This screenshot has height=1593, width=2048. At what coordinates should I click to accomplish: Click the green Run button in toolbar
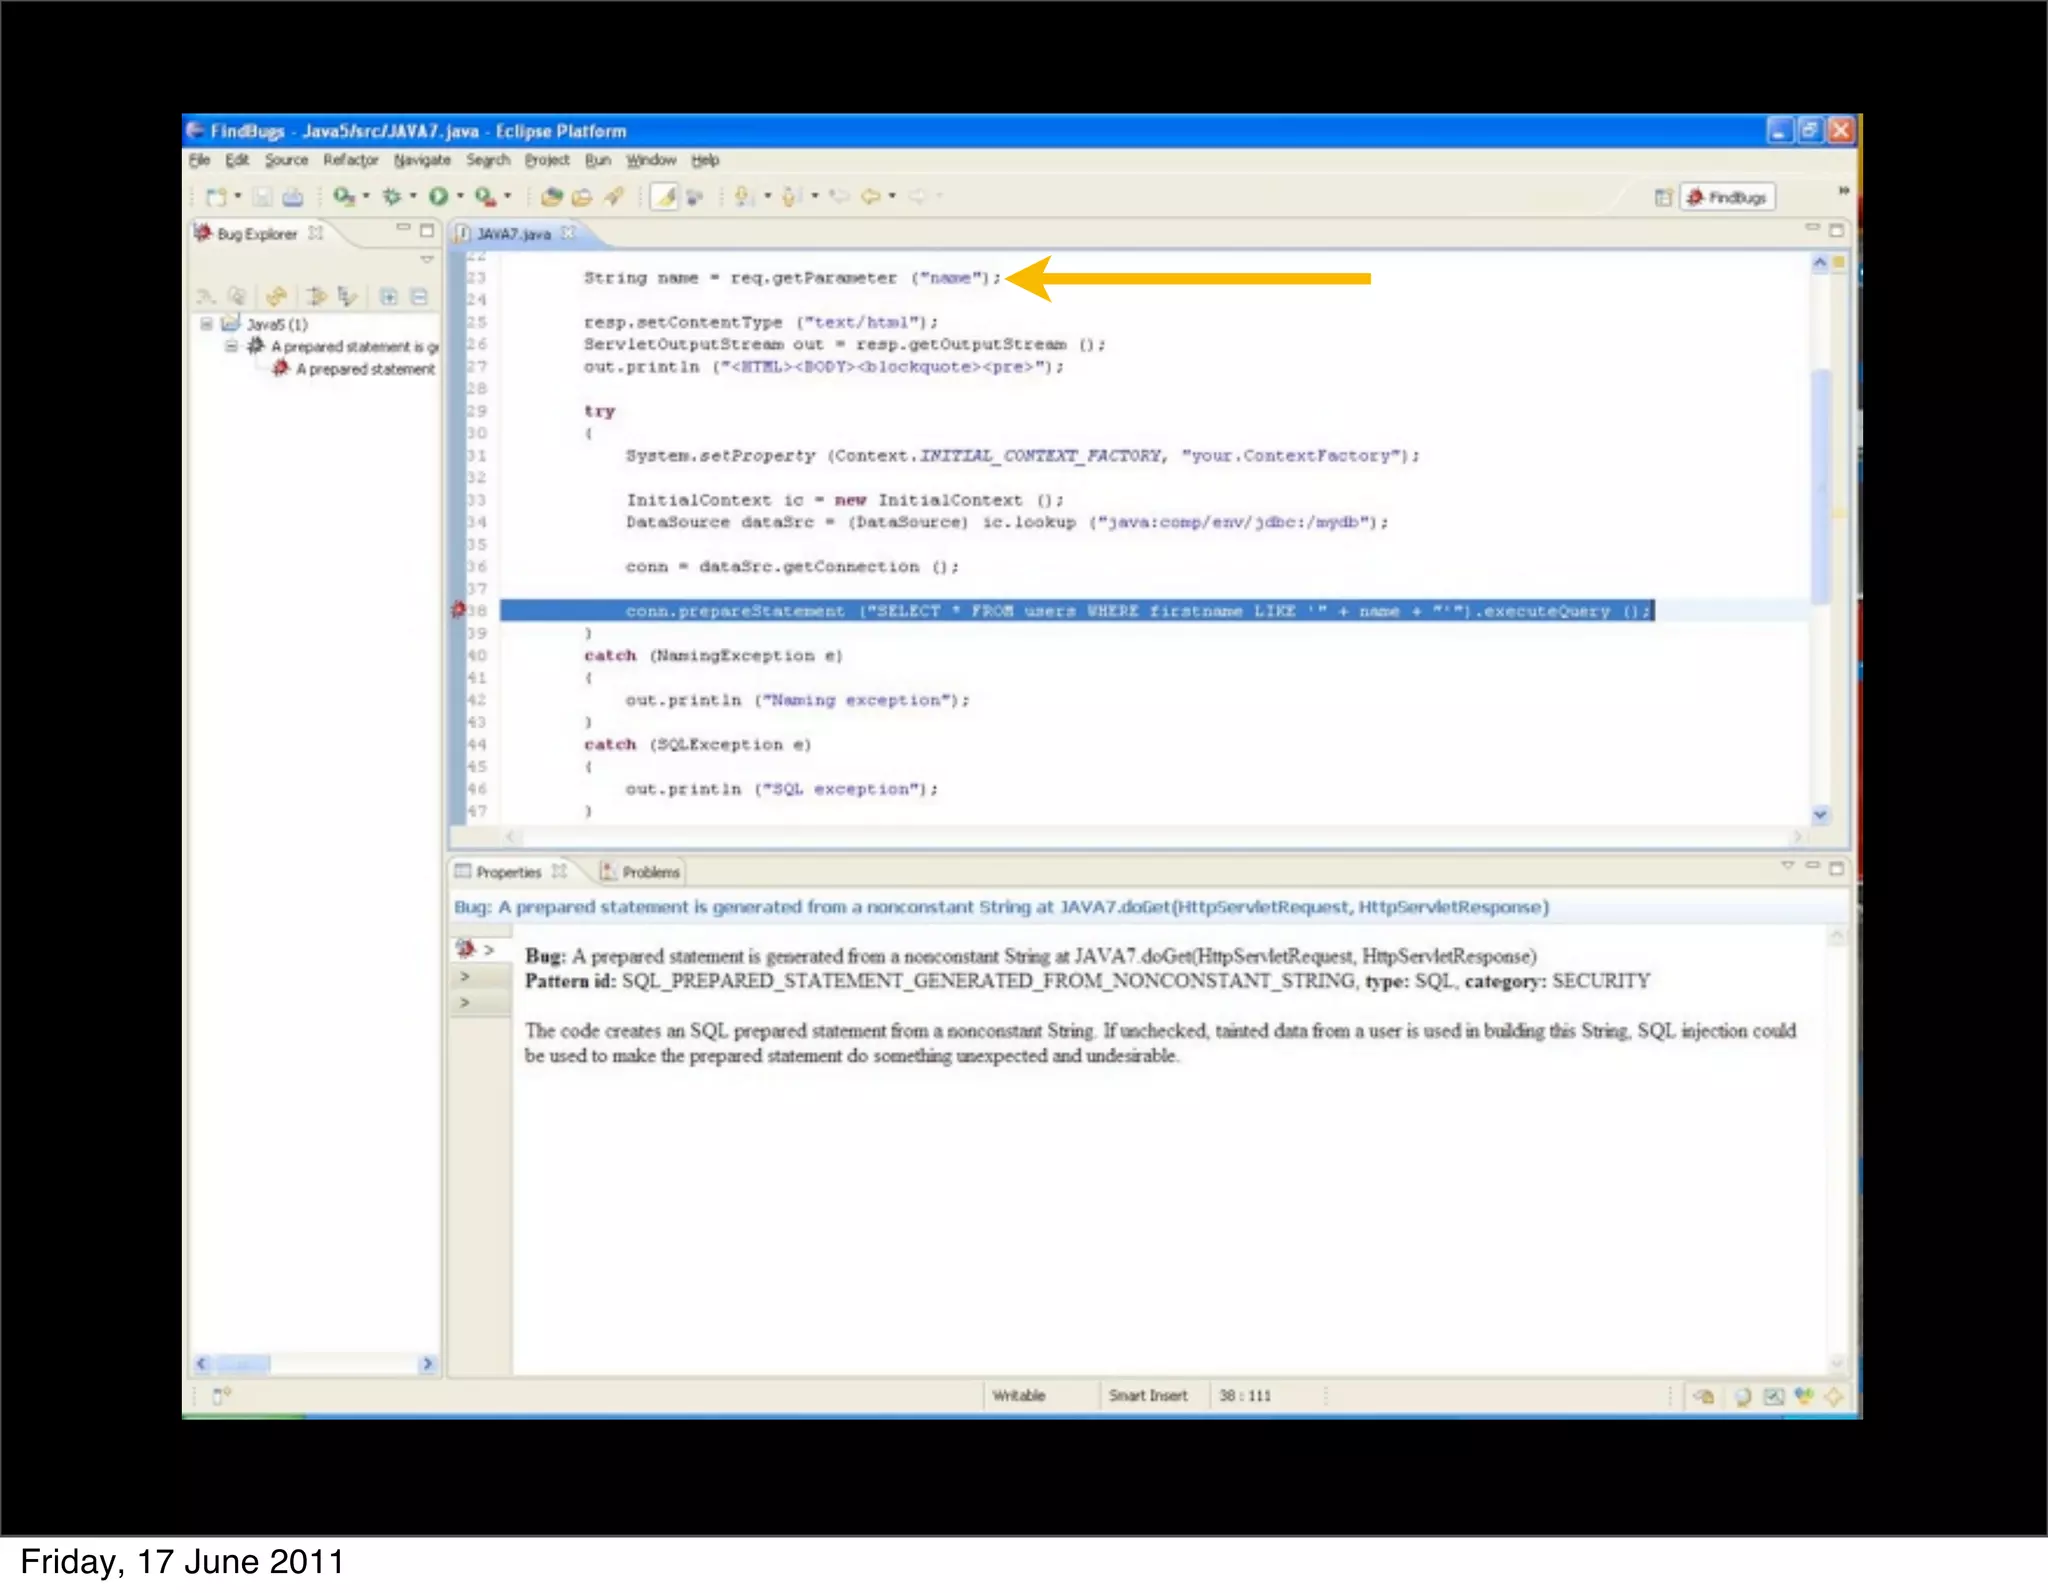pyautogui.click(x=438, y=197)
